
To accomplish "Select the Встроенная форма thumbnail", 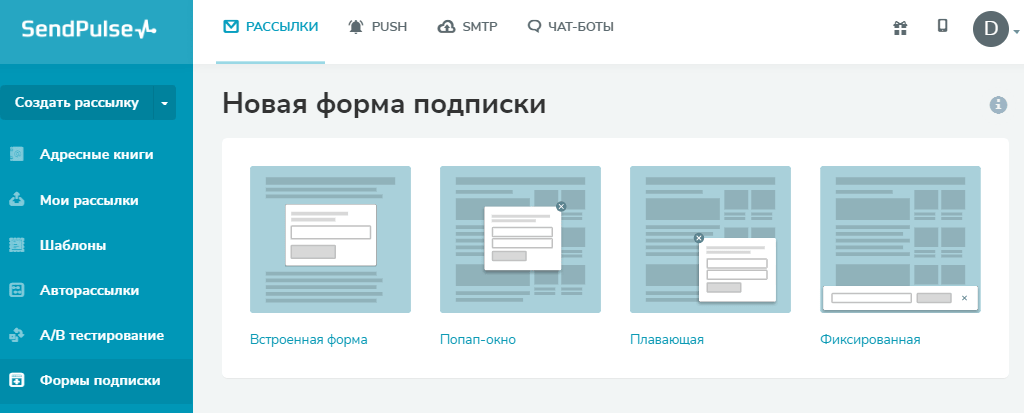I will point(330,239).
